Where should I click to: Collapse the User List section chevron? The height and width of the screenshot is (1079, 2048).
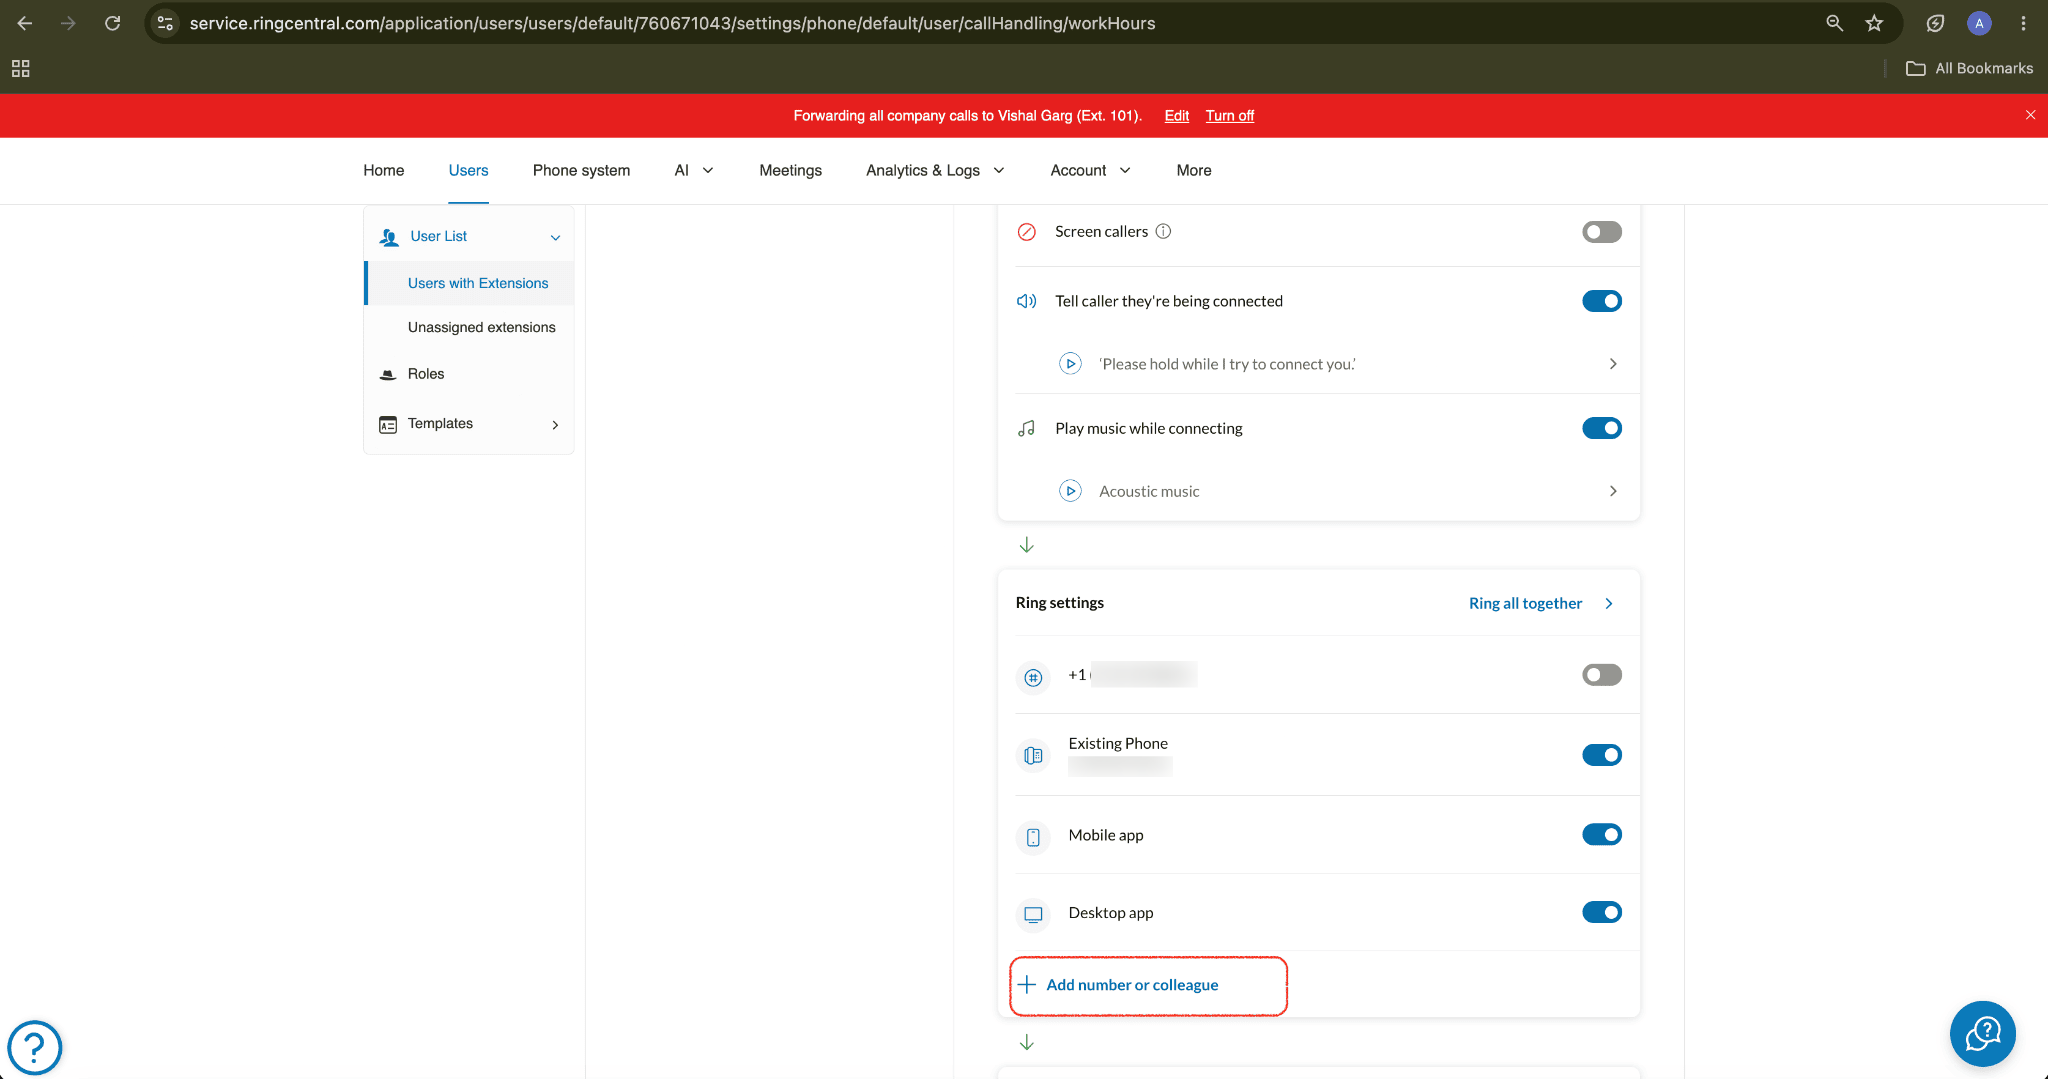(x=555, y=237)
